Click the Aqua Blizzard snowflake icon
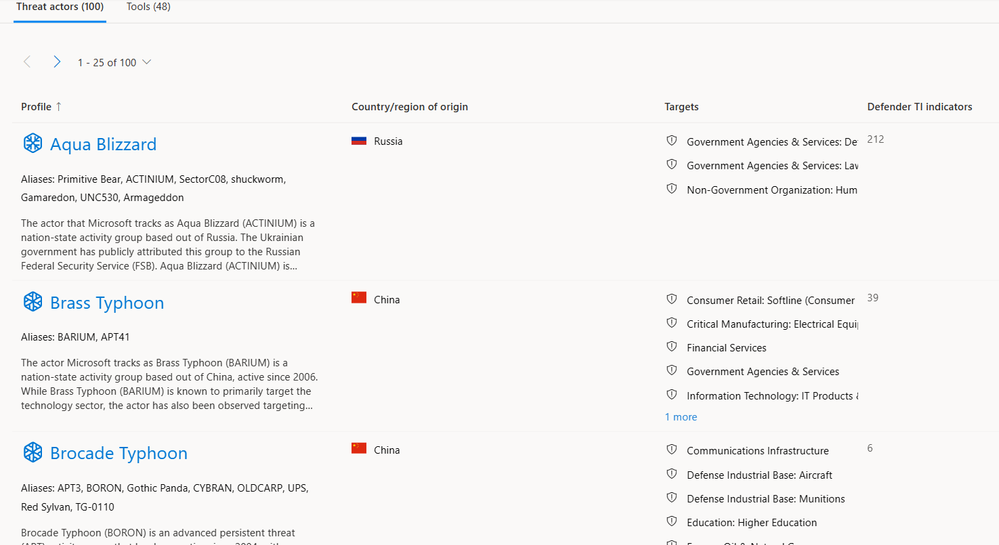 [32, 143]
